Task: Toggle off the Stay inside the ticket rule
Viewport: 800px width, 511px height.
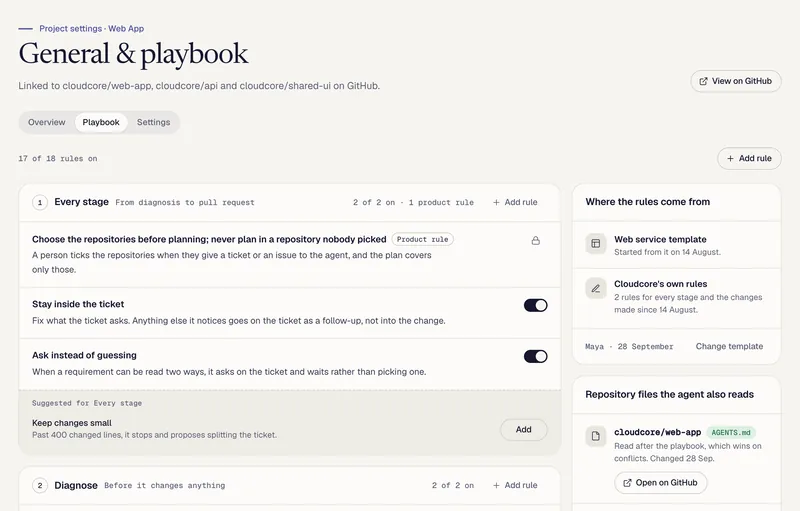Action: (x=535, y=305)
